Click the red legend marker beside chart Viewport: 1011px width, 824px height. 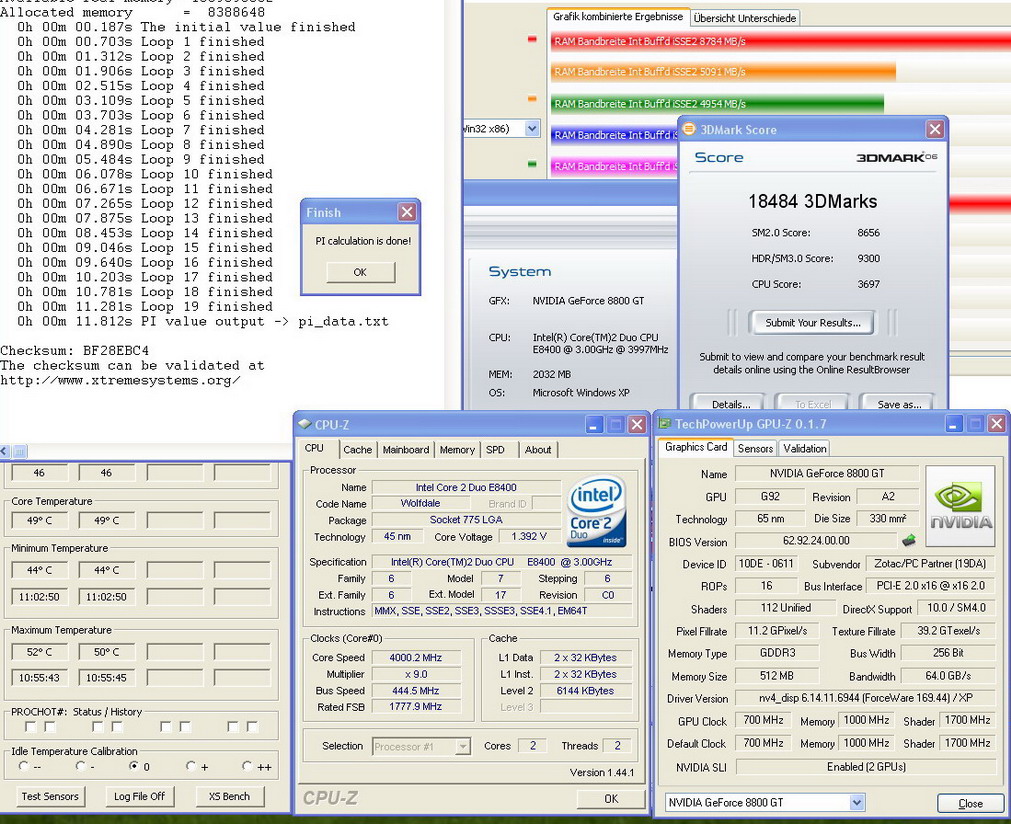coord(532,39)
